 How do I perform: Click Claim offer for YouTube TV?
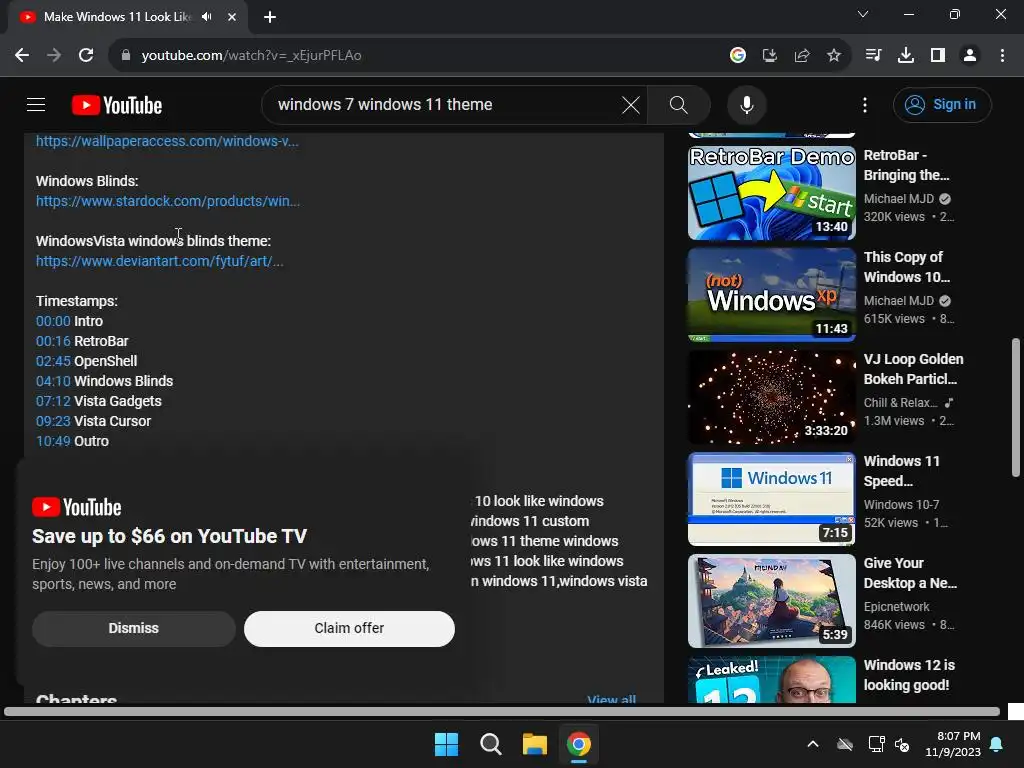(x=349, y=629)
